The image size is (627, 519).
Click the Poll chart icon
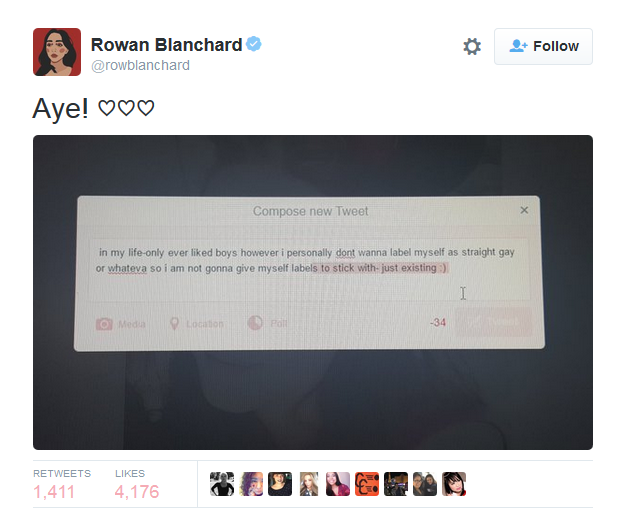[x=255, y=323]
